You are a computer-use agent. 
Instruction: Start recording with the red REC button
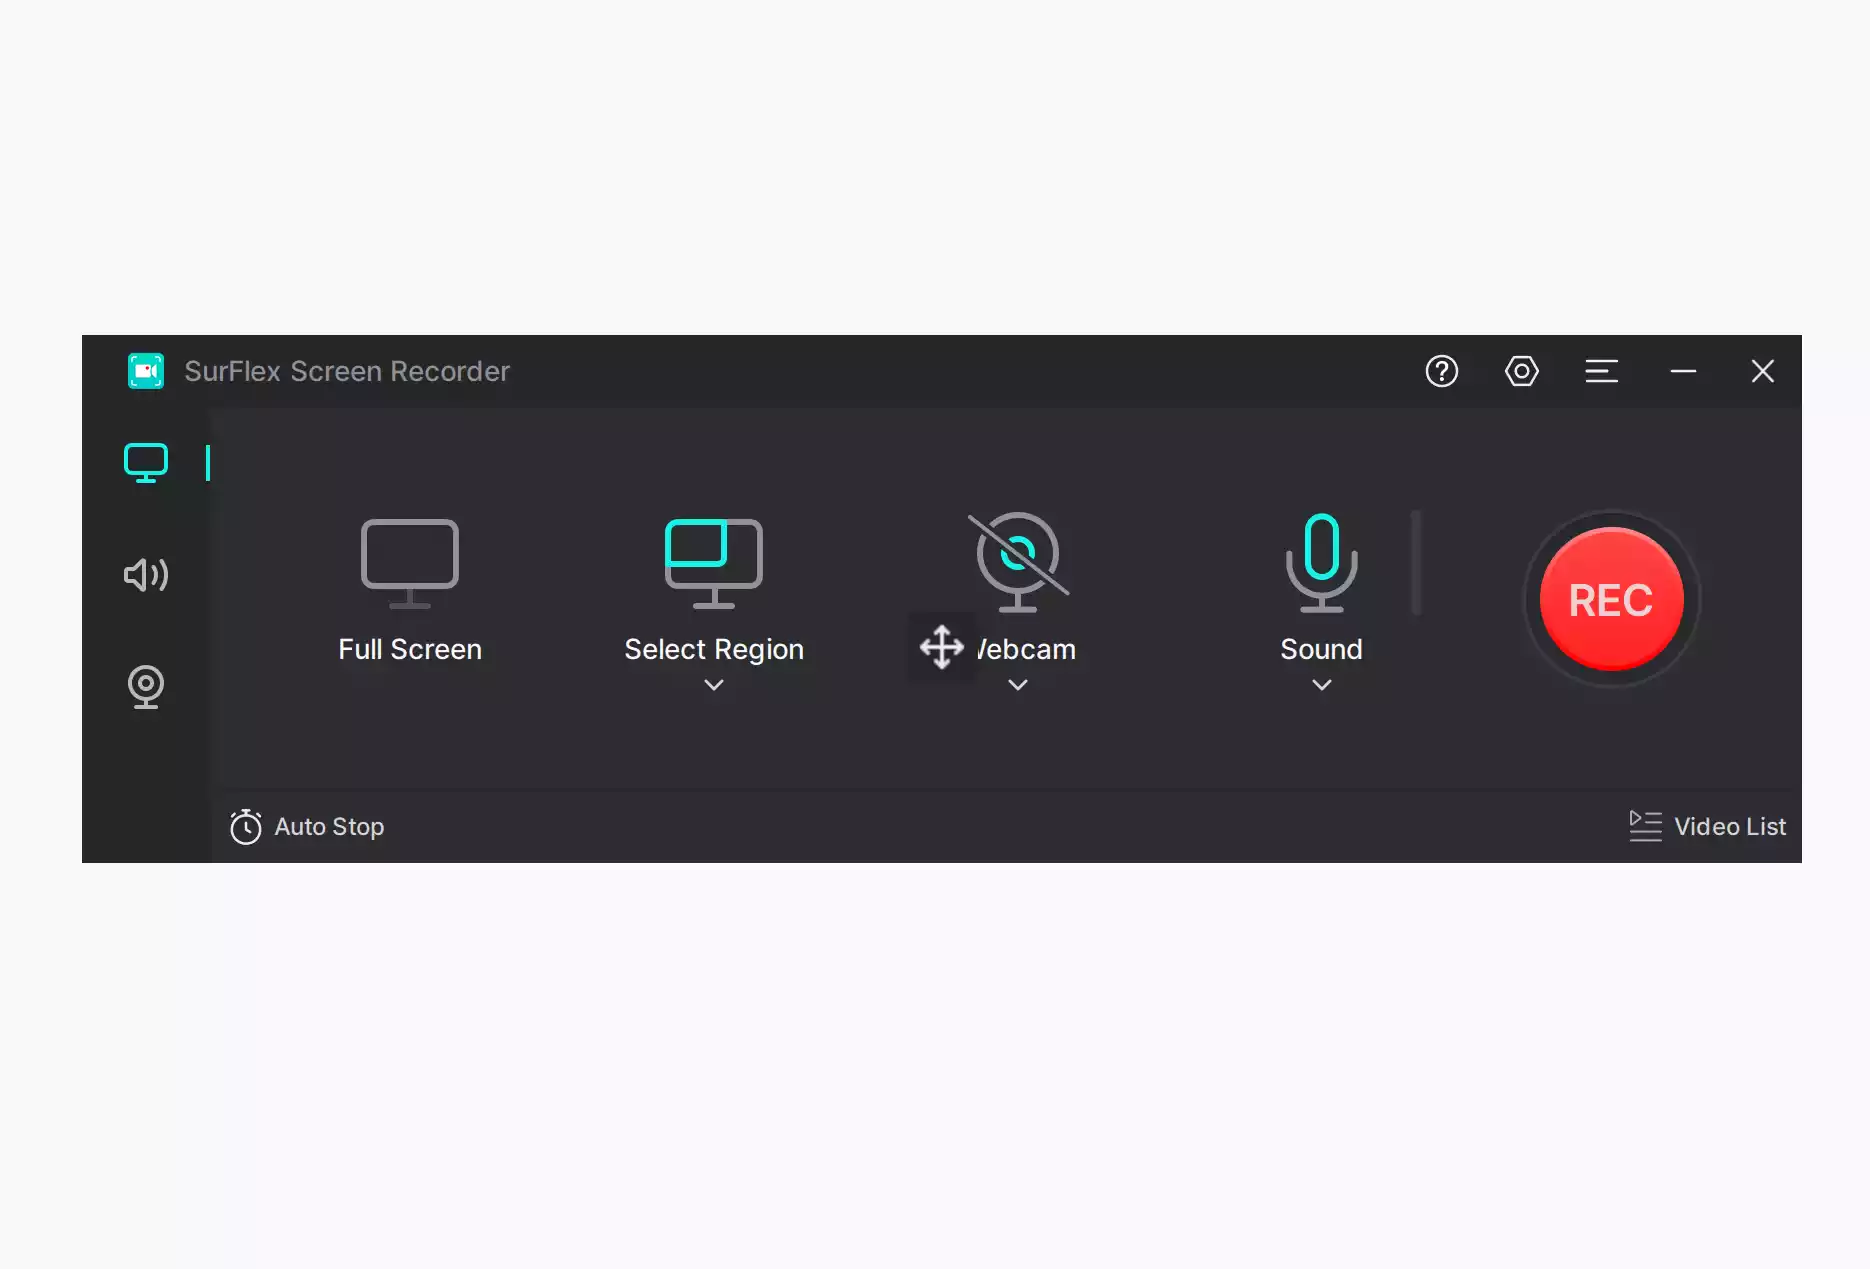1611,599
